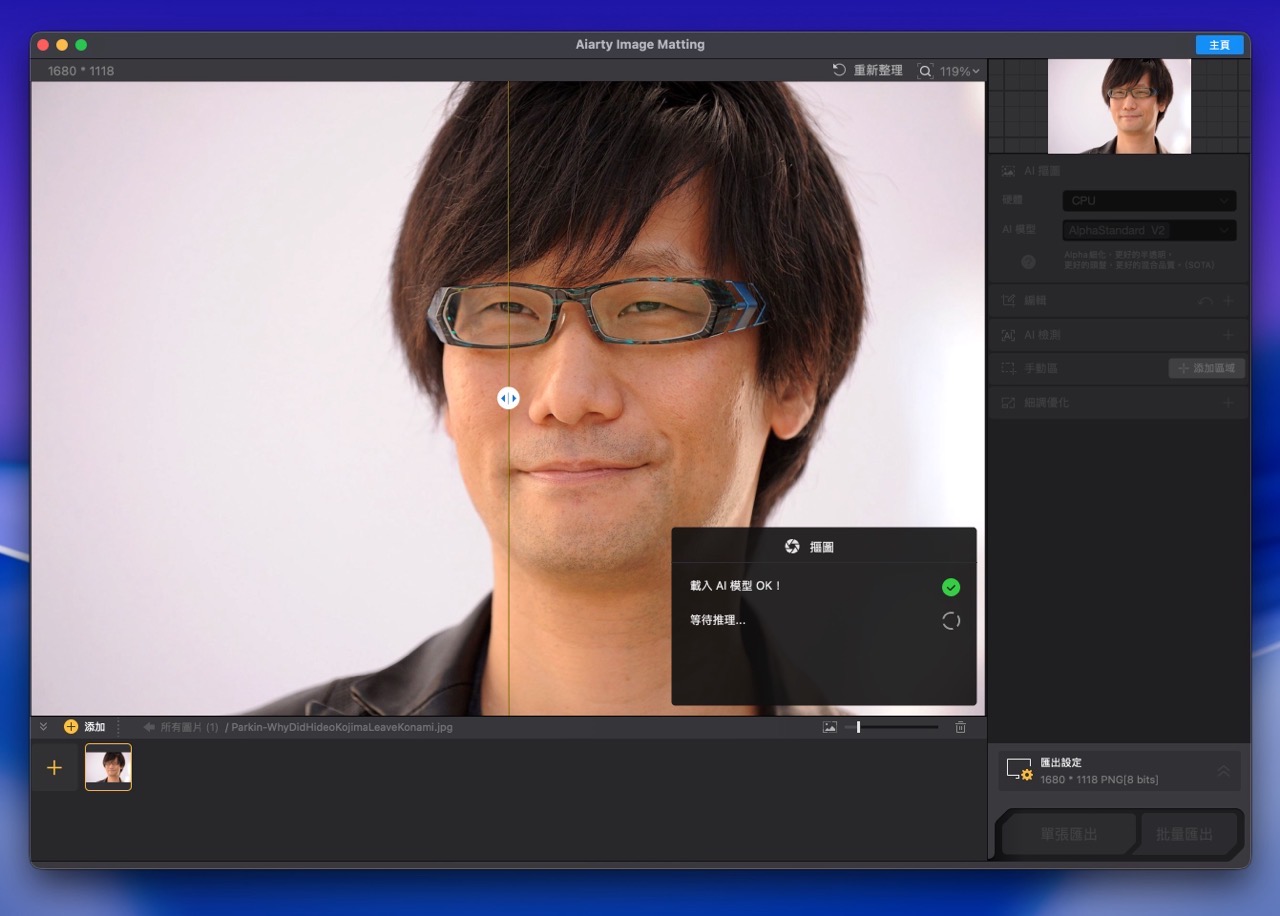Collapse the filmstrip with the chevron
Viewport: 1280px width, 916px height.
(x=43, y=726)
